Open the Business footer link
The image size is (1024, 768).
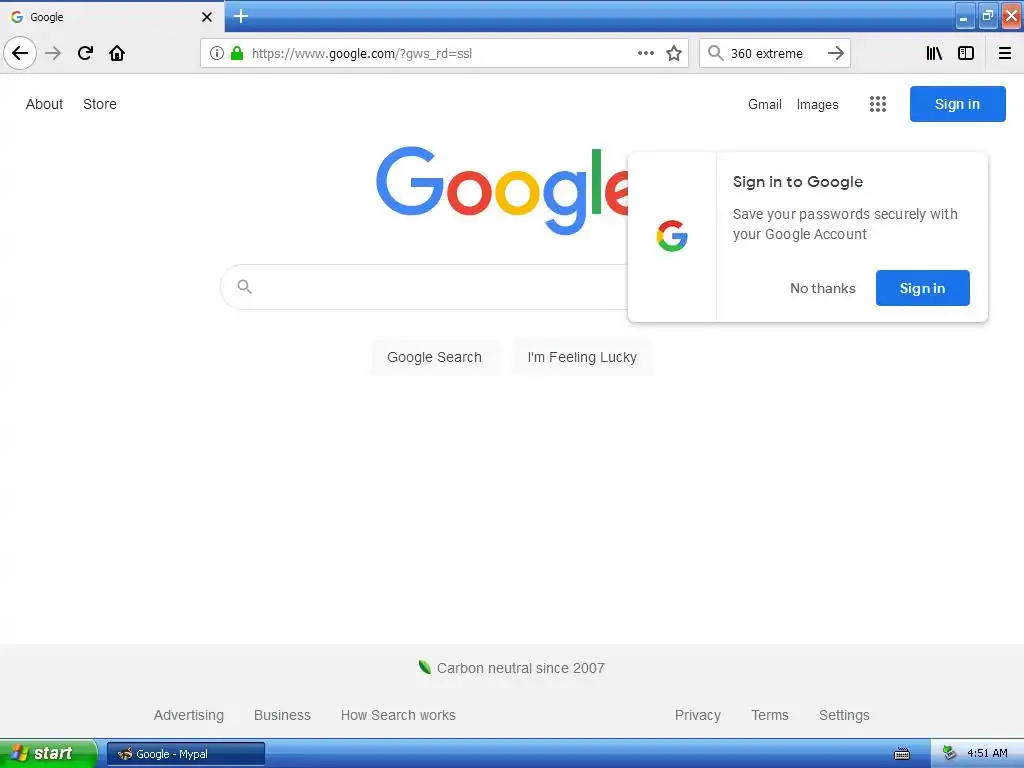282,715
